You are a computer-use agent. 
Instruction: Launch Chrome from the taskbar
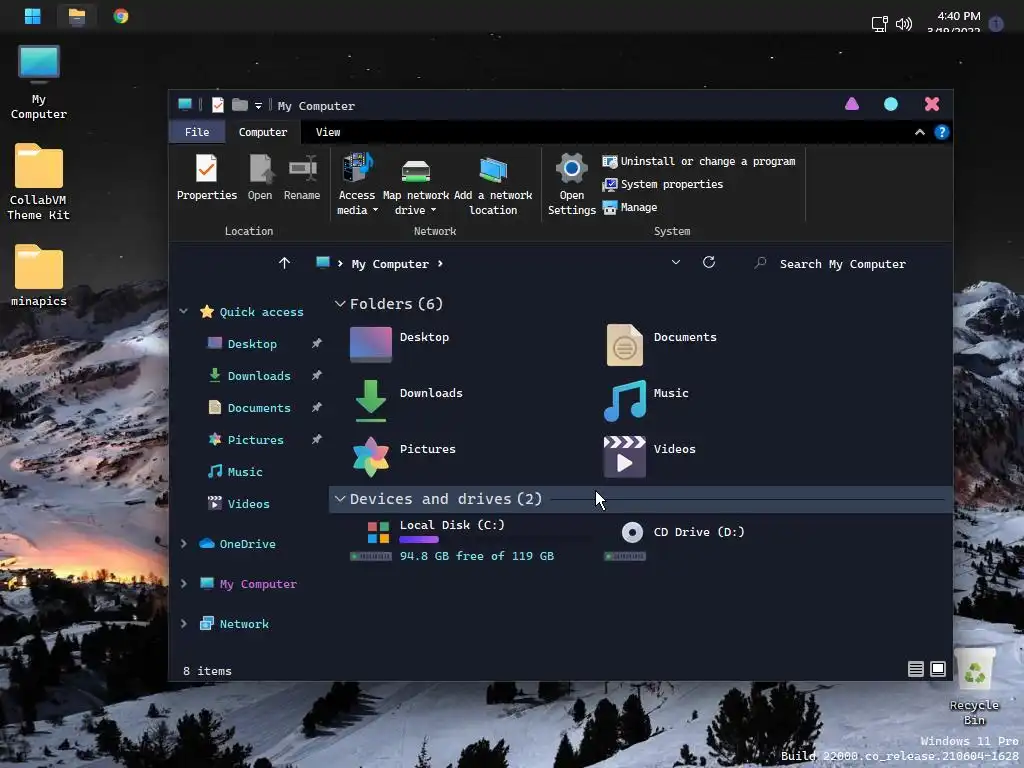(121, 16)
